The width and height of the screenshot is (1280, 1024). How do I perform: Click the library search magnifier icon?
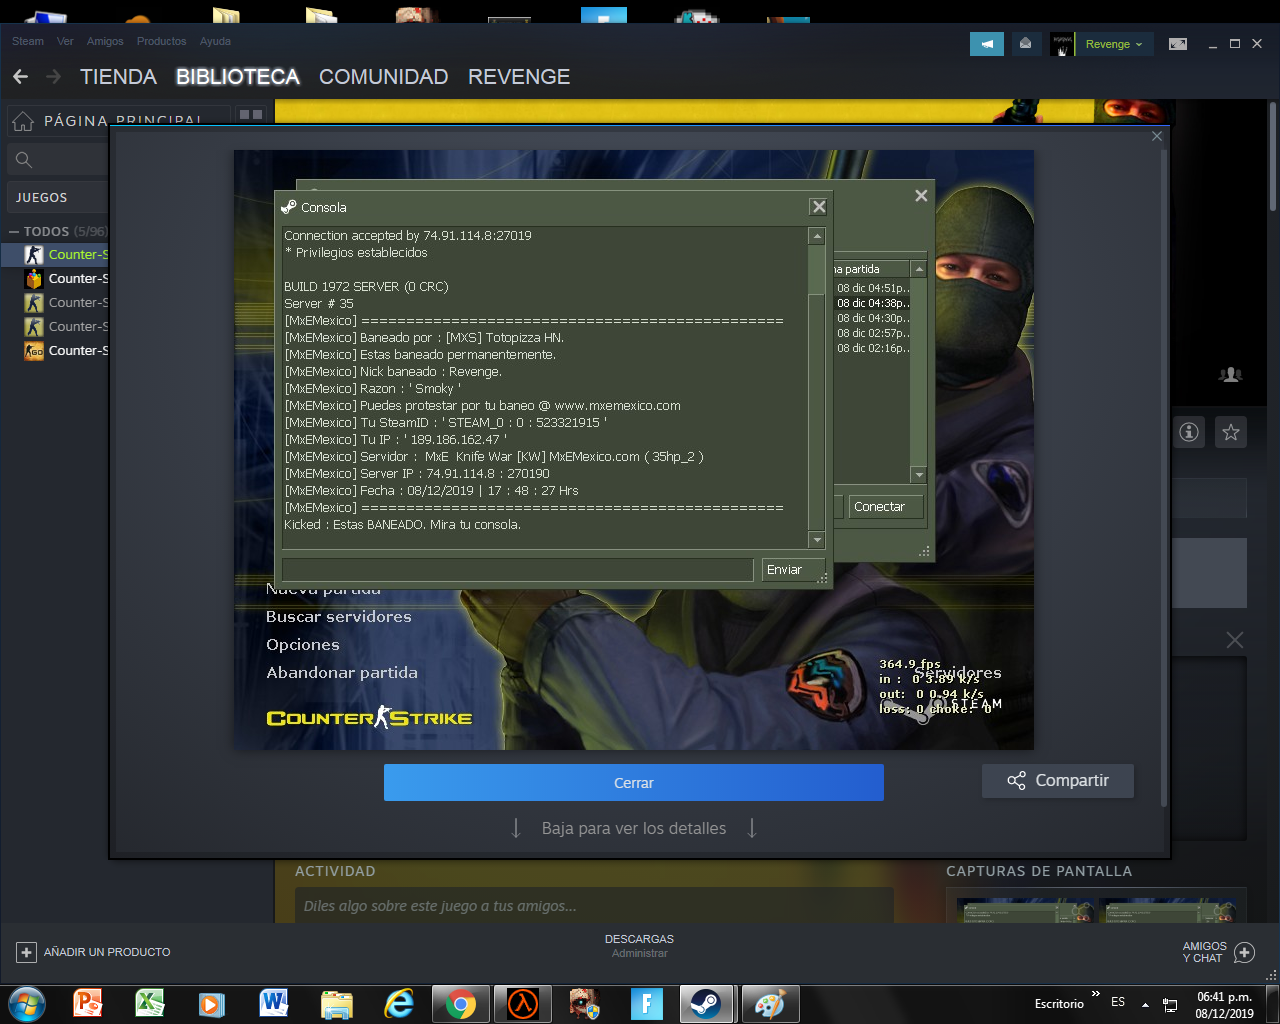pyautogui.click(x=24, y=159)
